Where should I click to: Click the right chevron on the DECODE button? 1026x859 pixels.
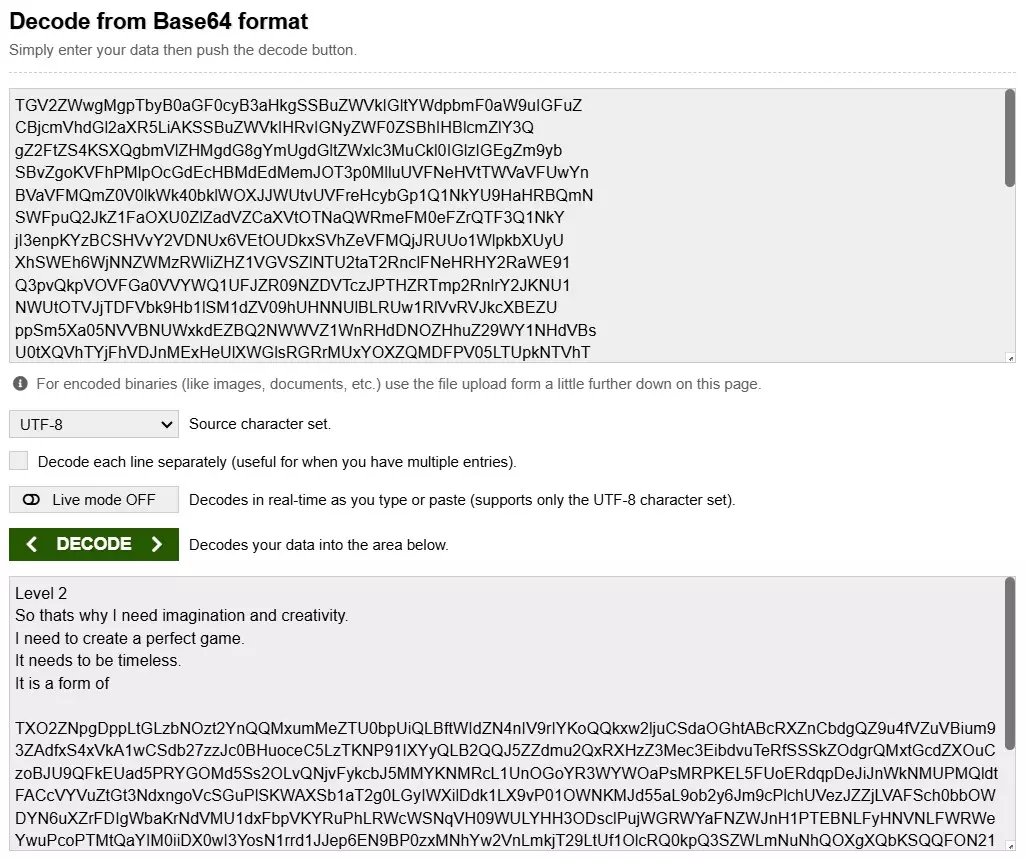coord(156,544)
